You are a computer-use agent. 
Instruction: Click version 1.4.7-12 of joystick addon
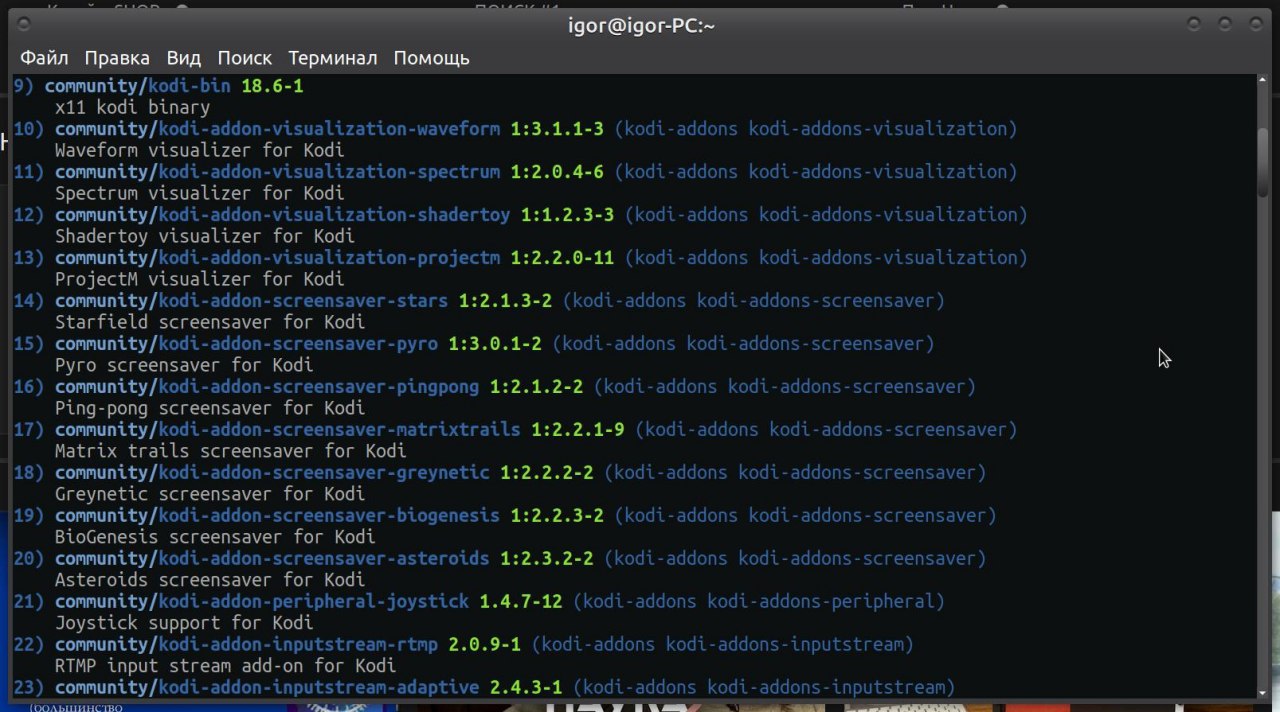coord(521,601)
